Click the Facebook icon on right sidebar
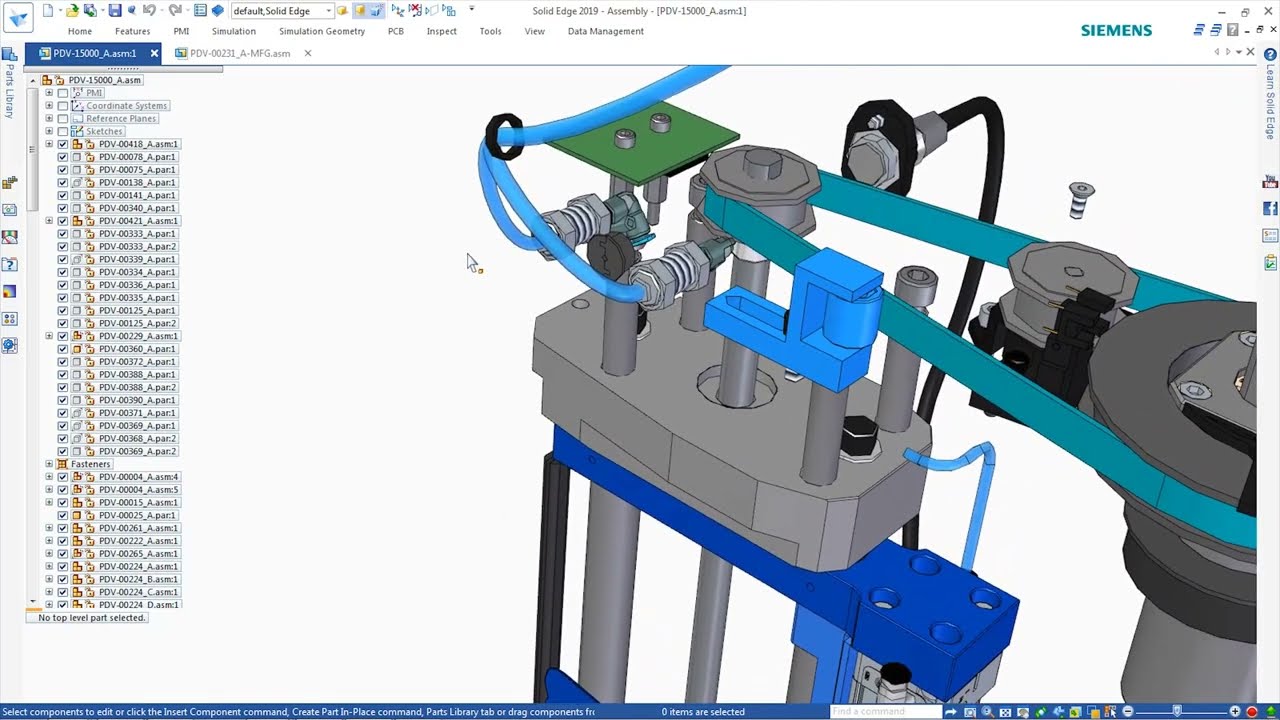The width and height of the screenshot is (1280, 720). tap(1270, 209)
